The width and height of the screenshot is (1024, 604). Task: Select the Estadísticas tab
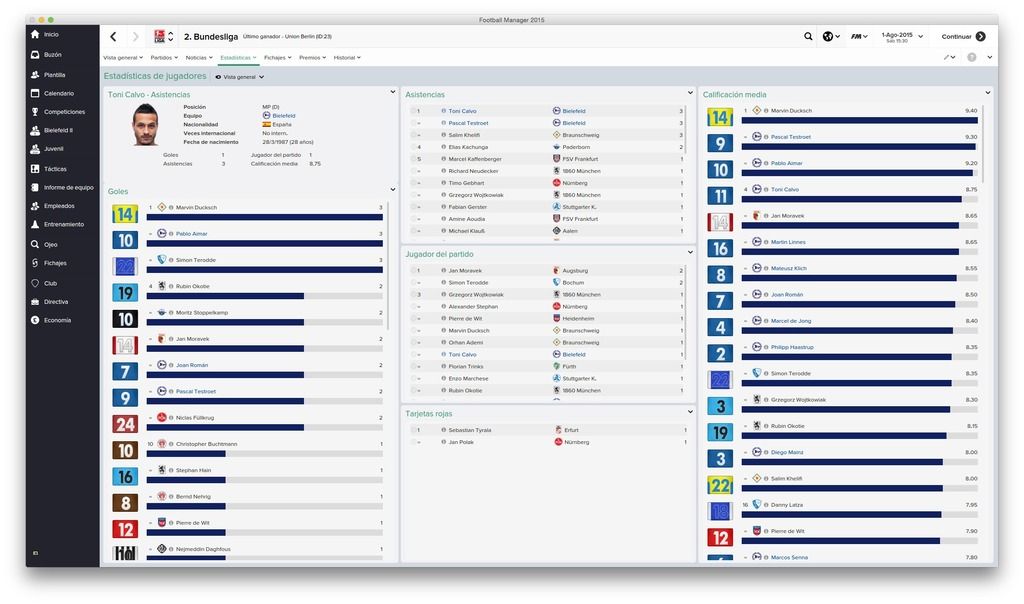[238, 57]
